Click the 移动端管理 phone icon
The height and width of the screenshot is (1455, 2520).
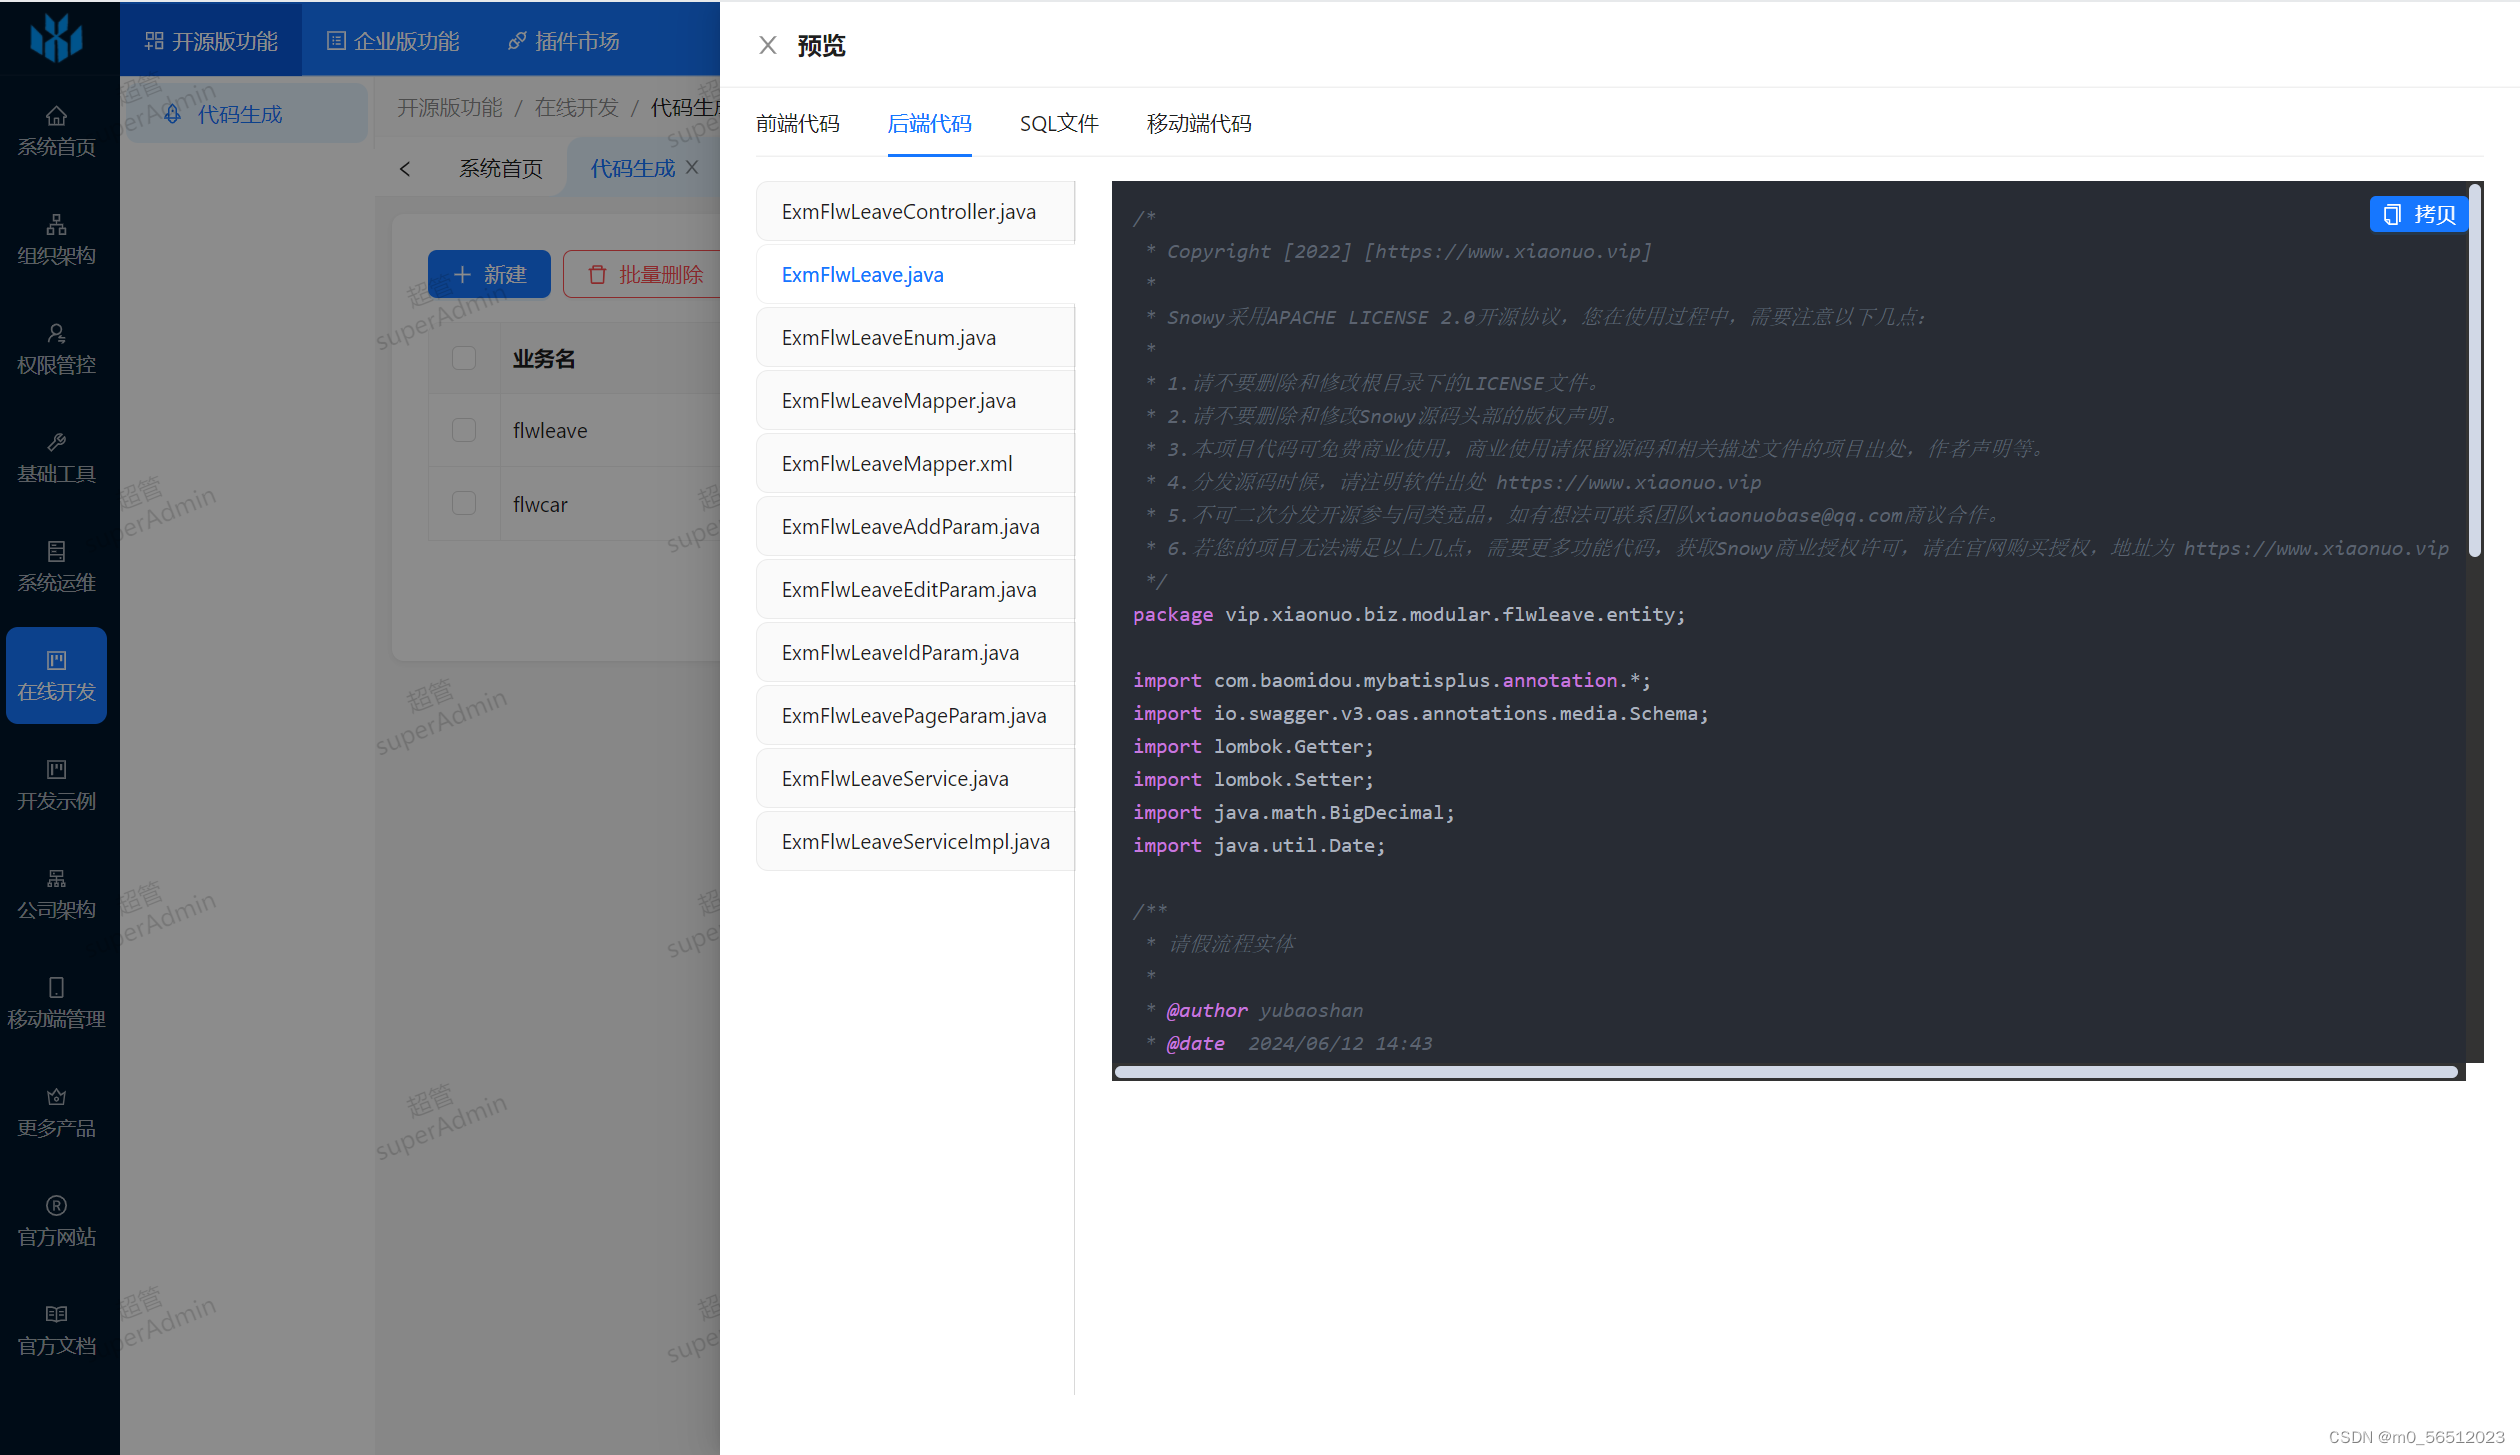(x=56, y=987)
